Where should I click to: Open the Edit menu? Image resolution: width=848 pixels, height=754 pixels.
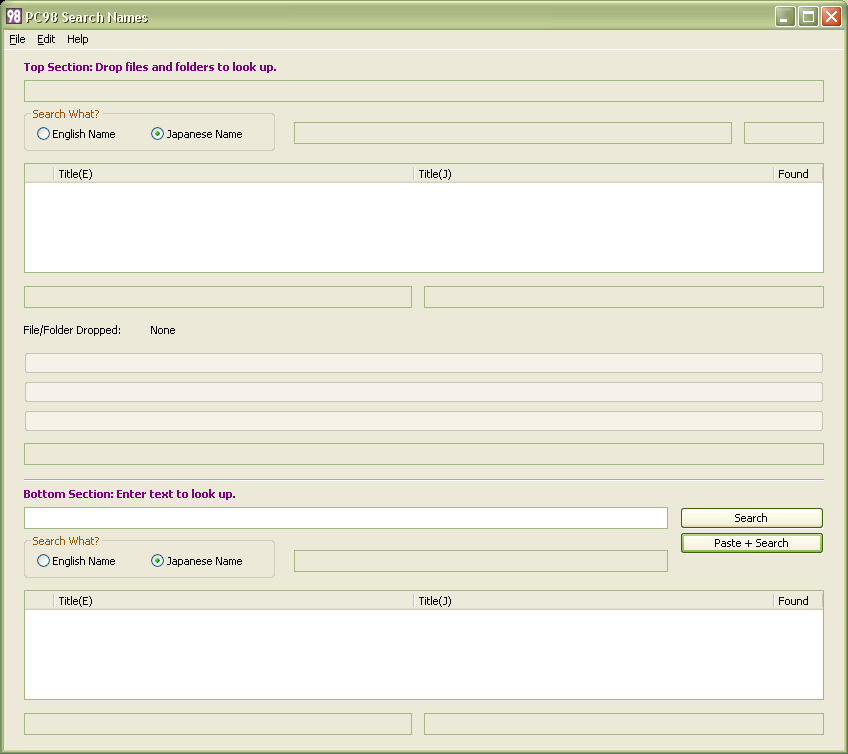click(x=46, y=39)
